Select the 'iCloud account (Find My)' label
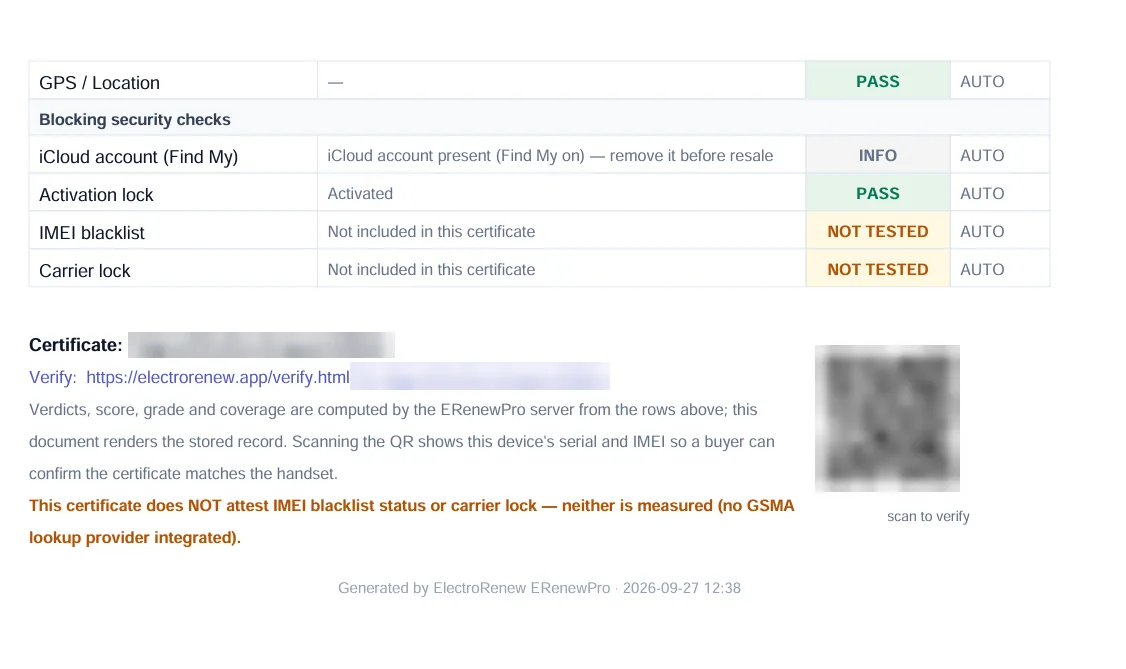Screen dimensions: 1126x669 [x=138, y=156]
